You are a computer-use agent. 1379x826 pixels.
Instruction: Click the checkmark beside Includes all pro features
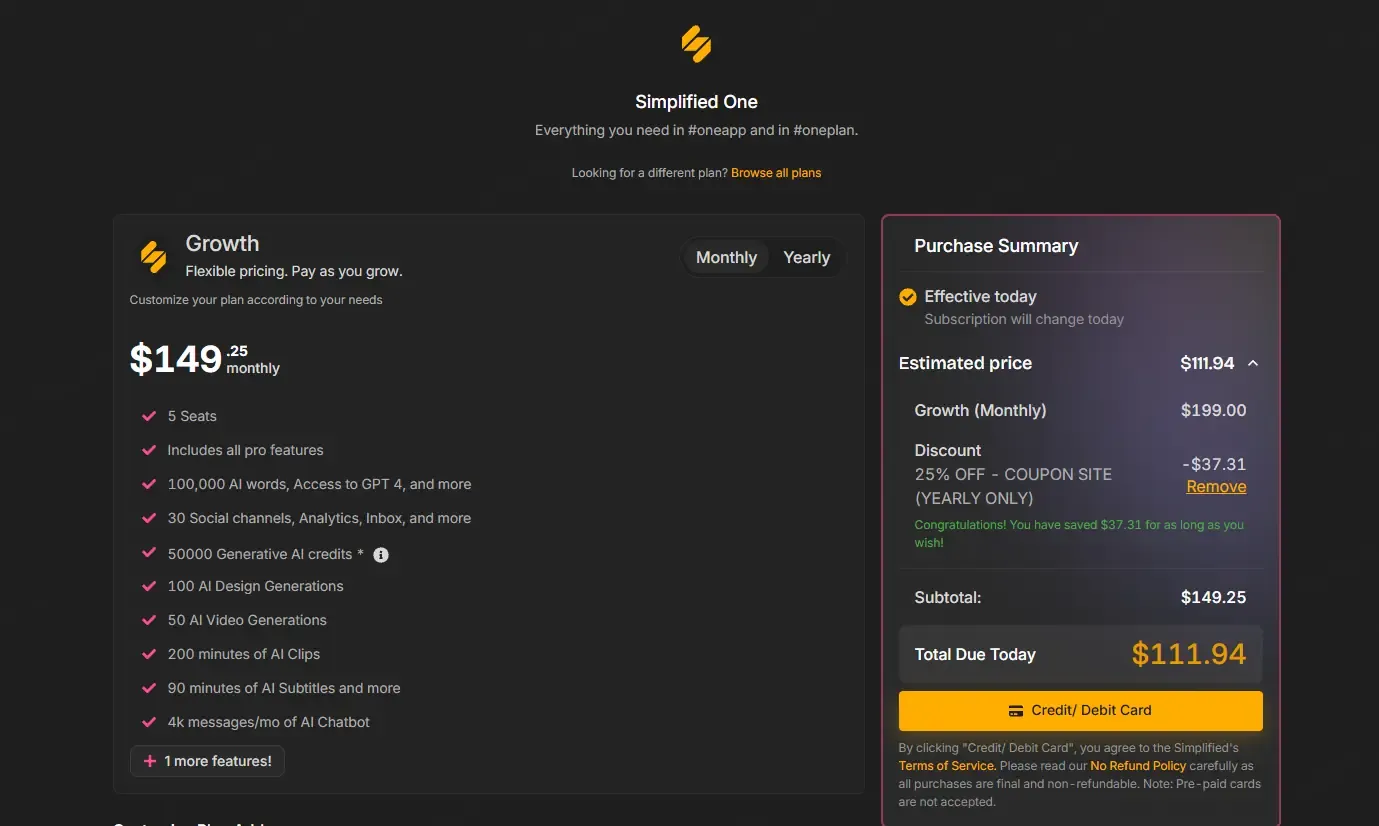[149, 450]
